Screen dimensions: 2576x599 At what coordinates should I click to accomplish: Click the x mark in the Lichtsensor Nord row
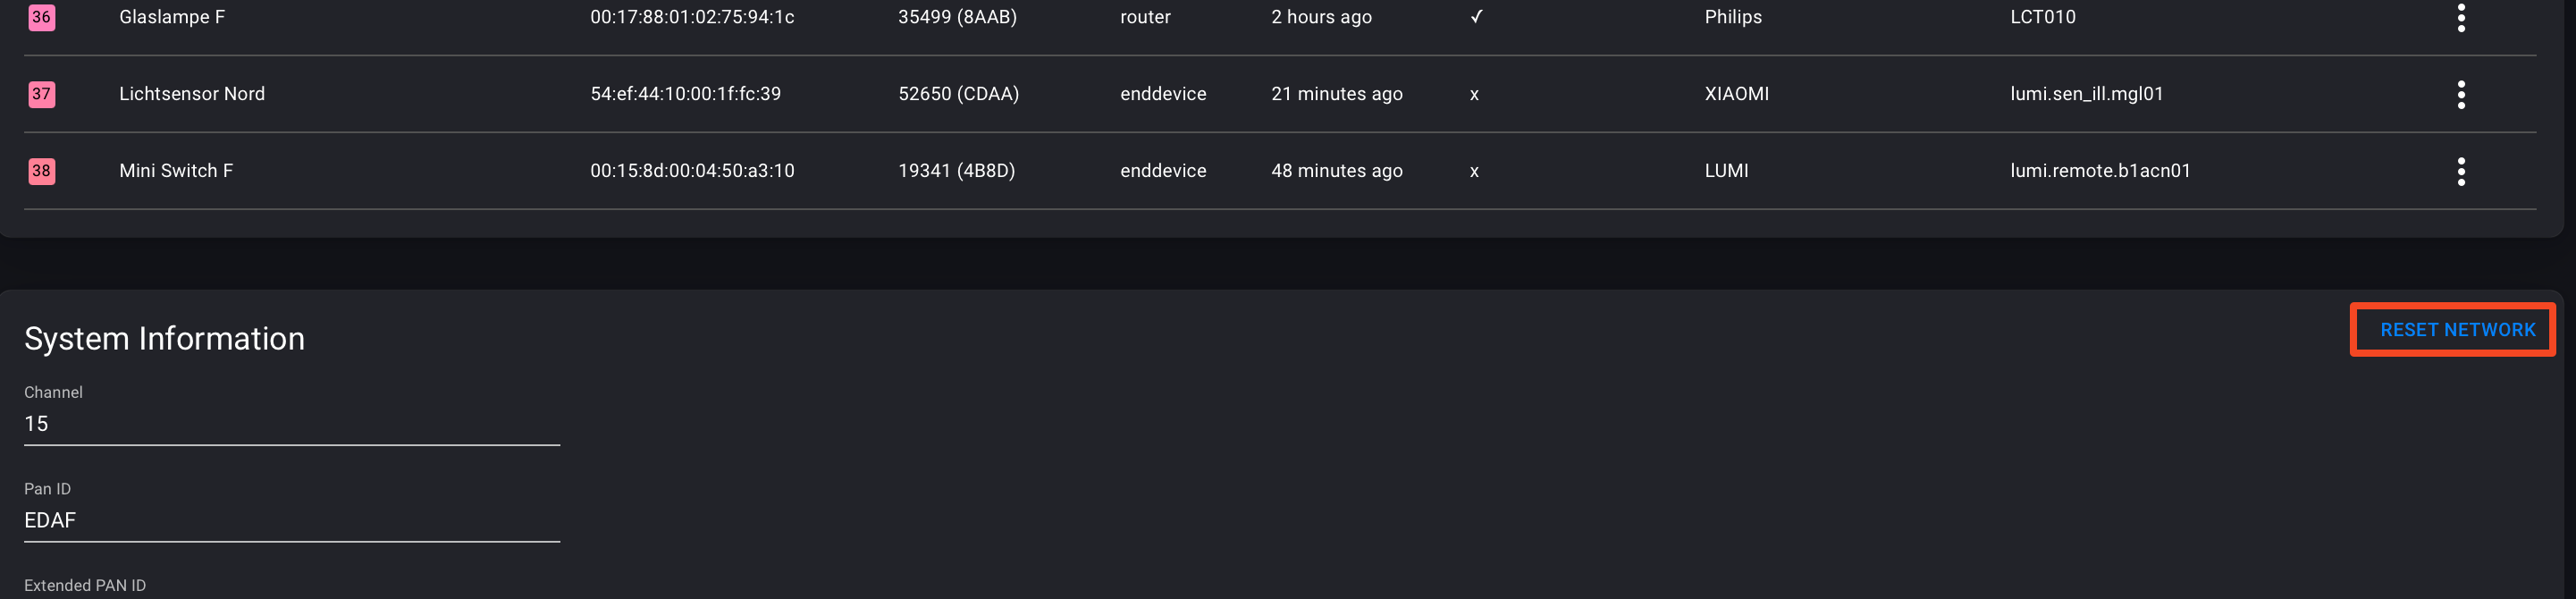(1474, 95)
